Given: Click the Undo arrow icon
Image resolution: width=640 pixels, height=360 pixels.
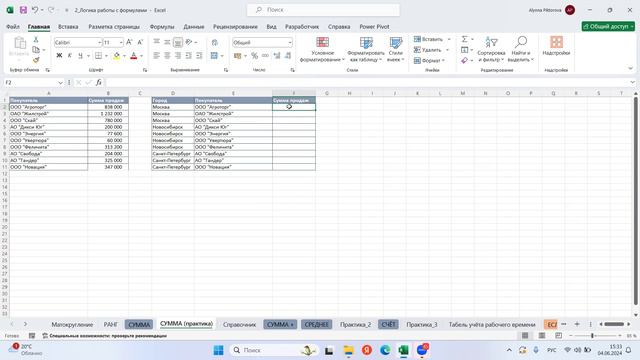Looking at the screenshot, I should [x=35, y=10].
